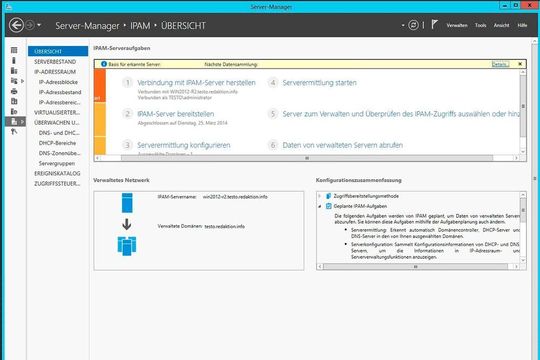This screenshot has height=360, width=540.
Task: Select the sidebar icon directly above highlighted IPAM
Action: pos(14,111)
